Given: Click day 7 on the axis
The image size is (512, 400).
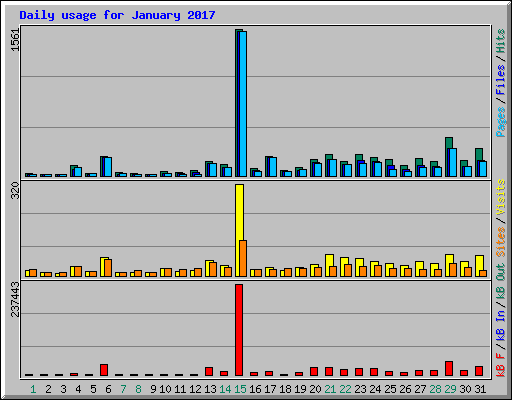Looking at the screenshot, I should [123, 389].
